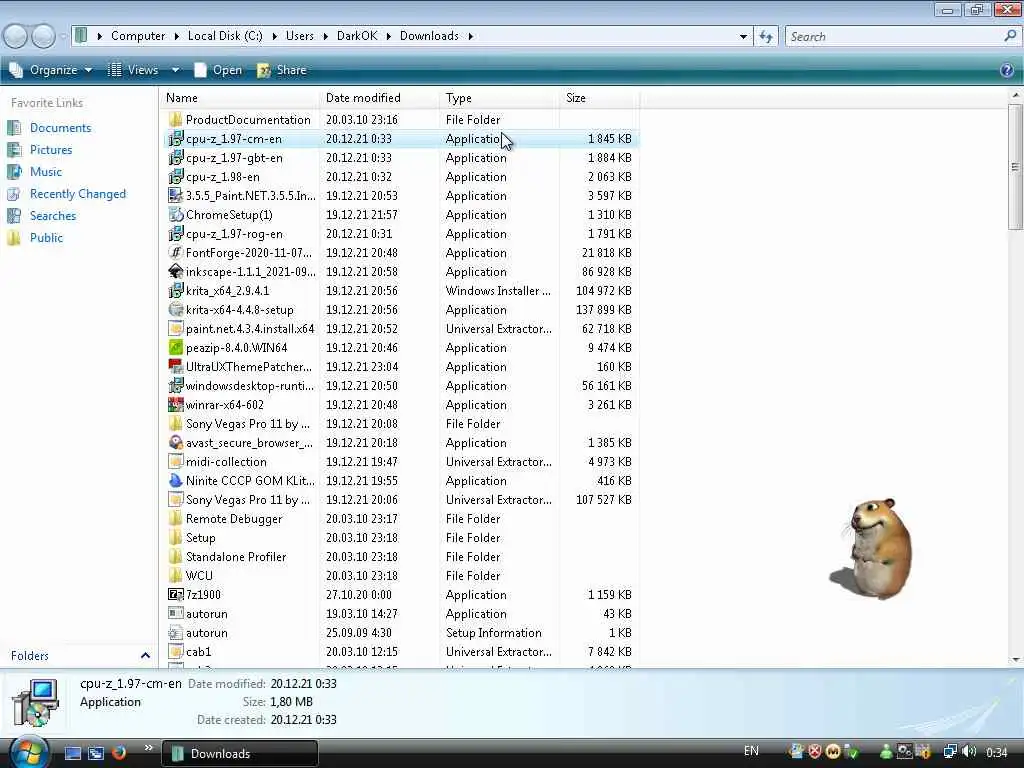The width and height of the screenshot is (1024, 768).
Task: Click the Open toolbar button
Action: (x=218, y=70)
